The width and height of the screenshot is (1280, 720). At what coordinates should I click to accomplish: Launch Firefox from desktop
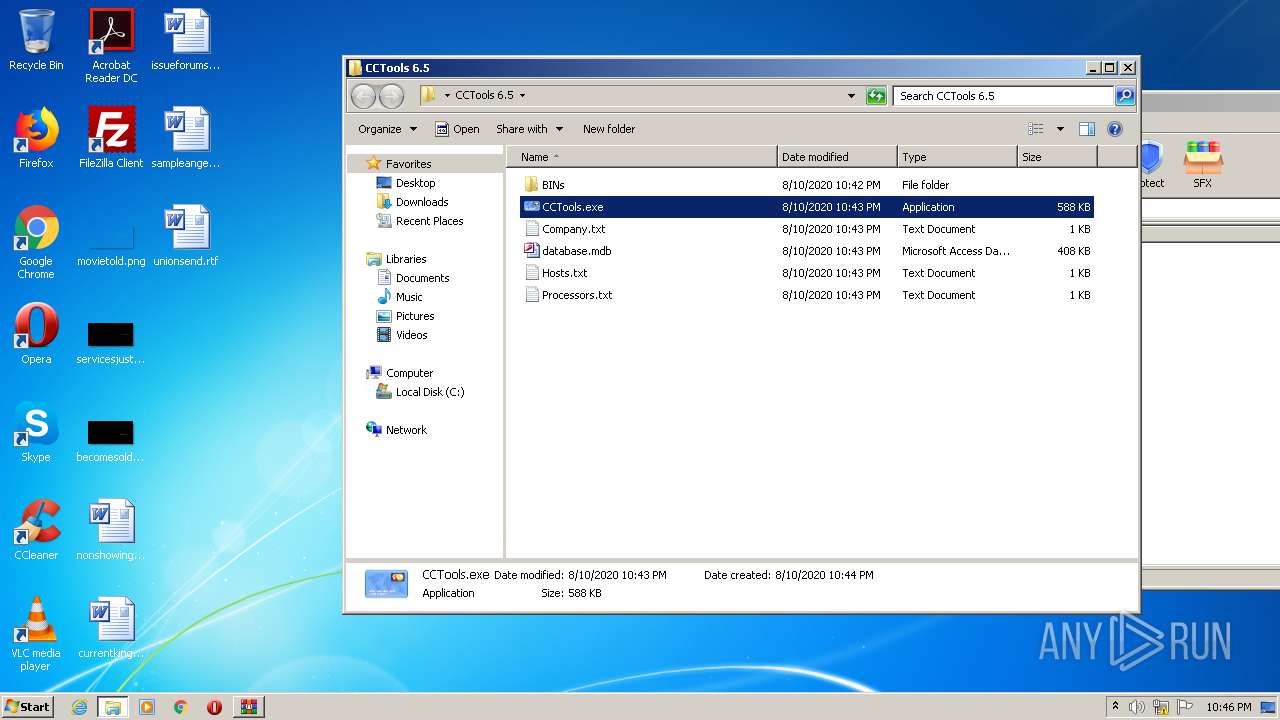(x=36, y=138)
